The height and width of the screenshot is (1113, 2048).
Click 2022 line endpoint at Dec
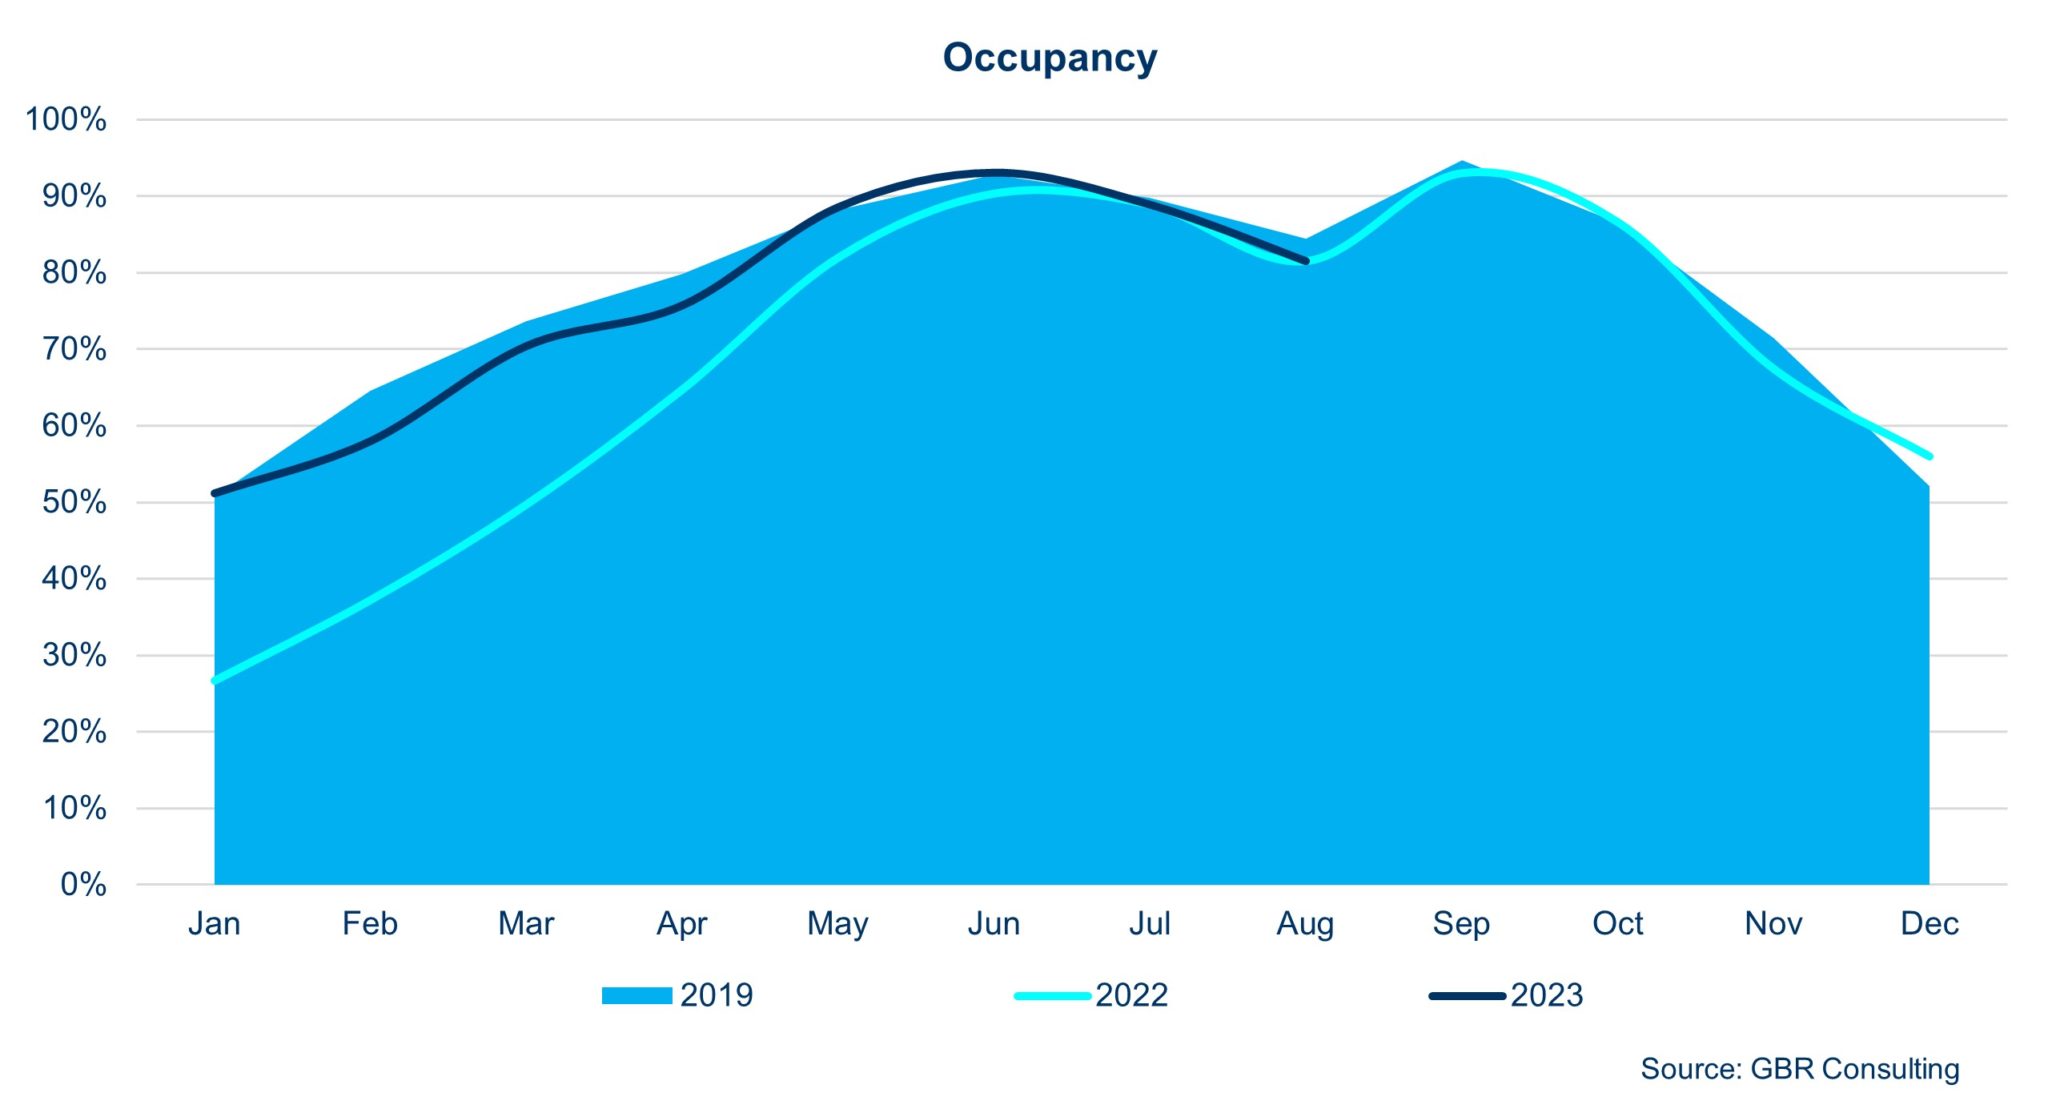(1928, 456)
